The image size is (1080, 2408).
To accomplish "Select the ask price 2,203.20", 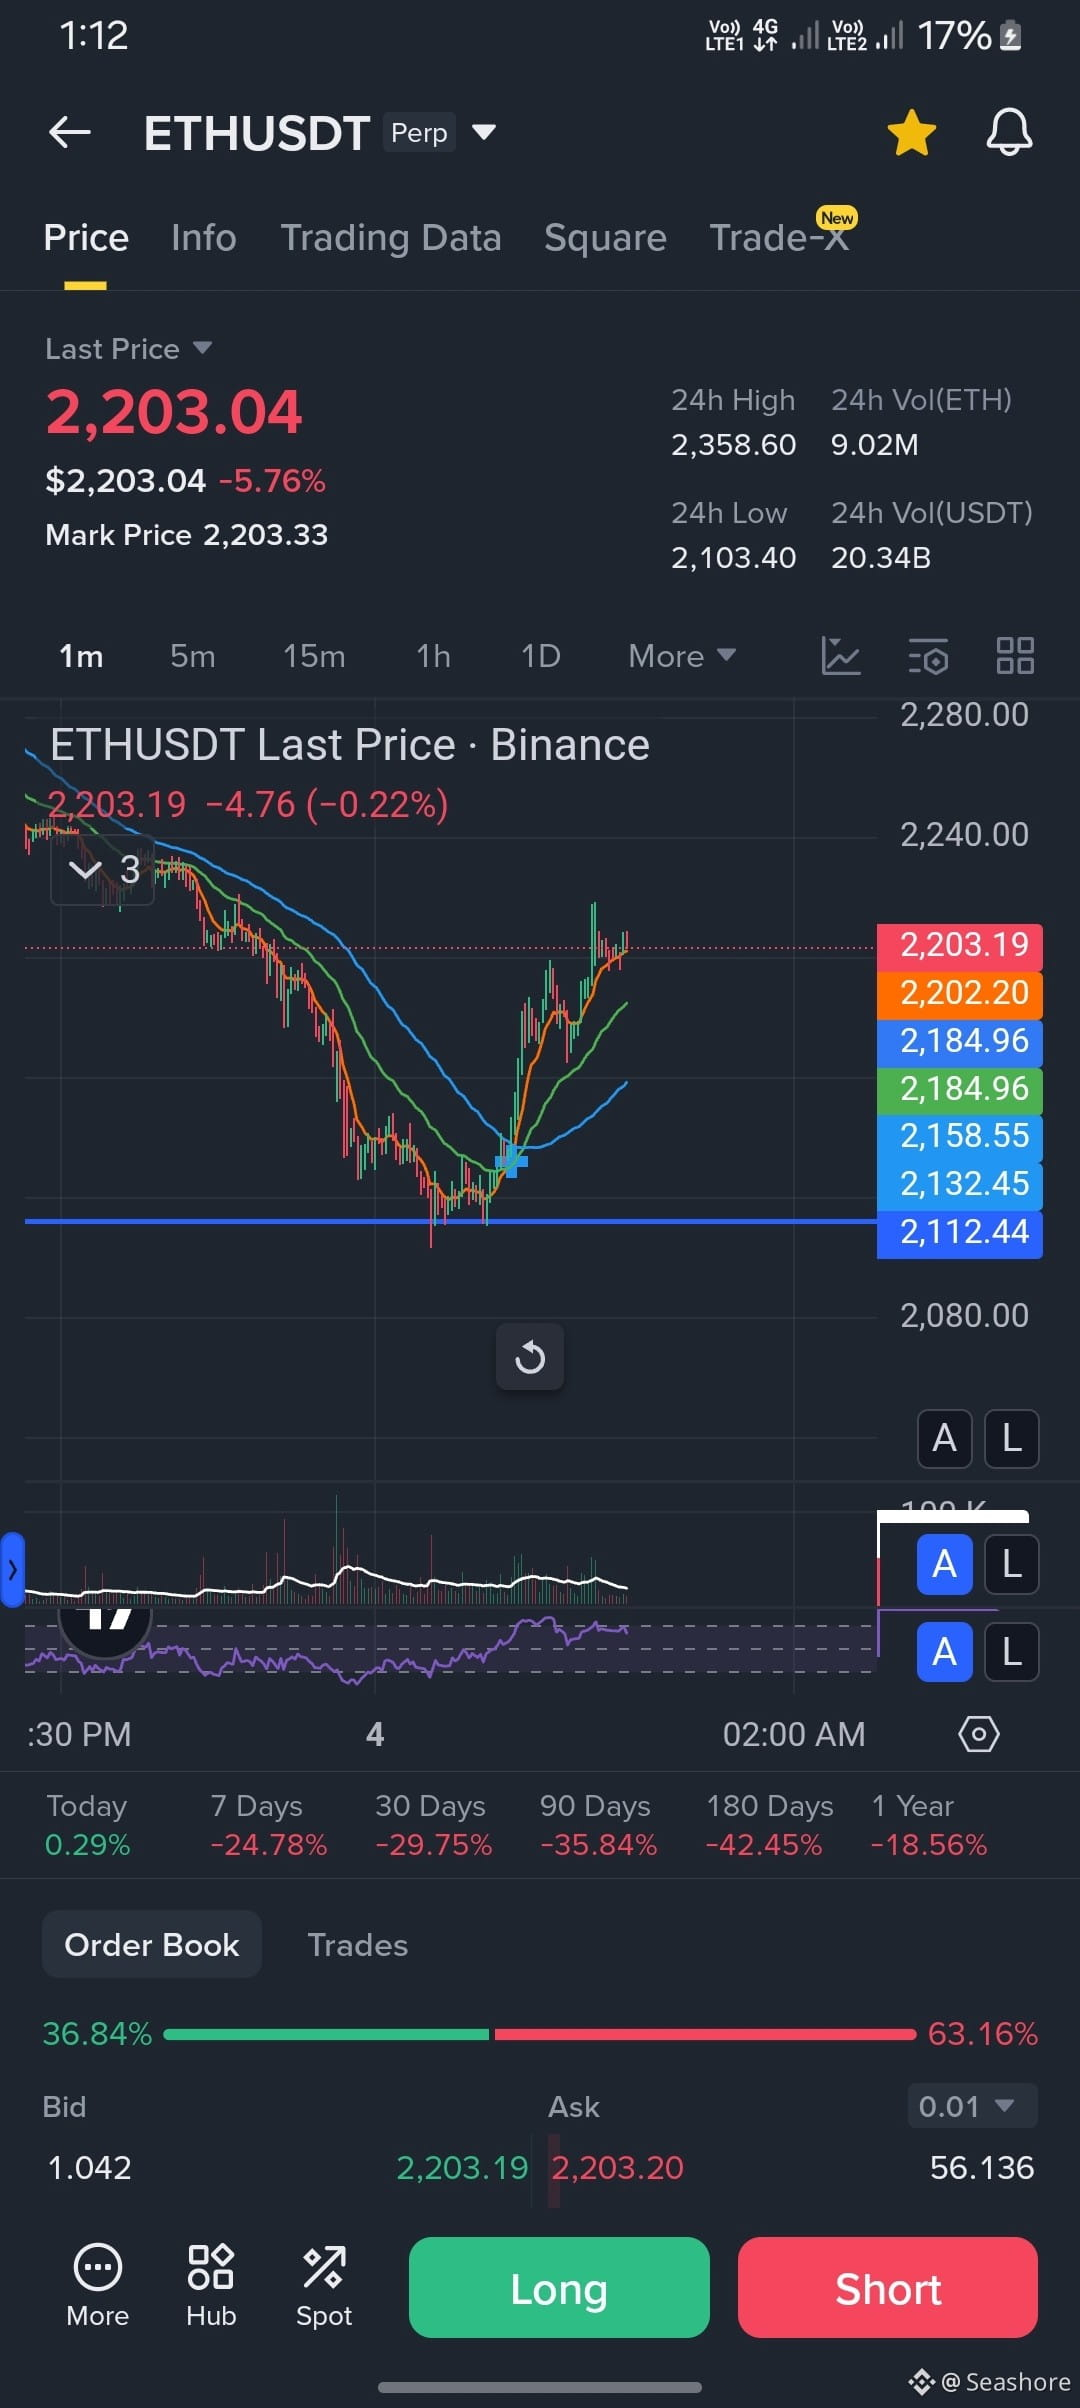I will [x=617, y=2168].
